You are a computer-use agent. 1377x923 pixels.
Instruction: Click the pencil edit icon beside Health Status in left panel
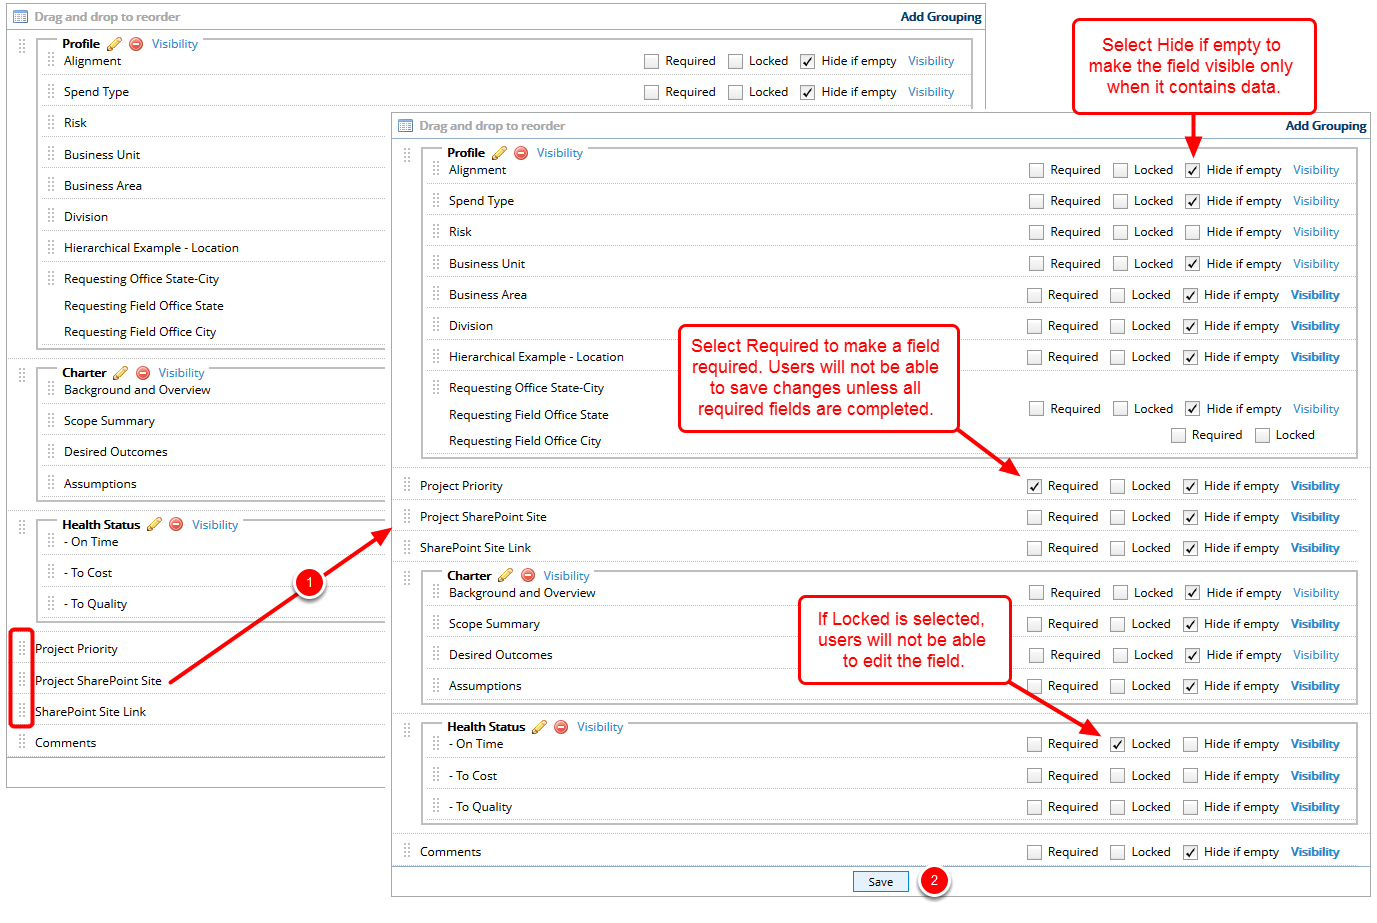tap(154, 524)
